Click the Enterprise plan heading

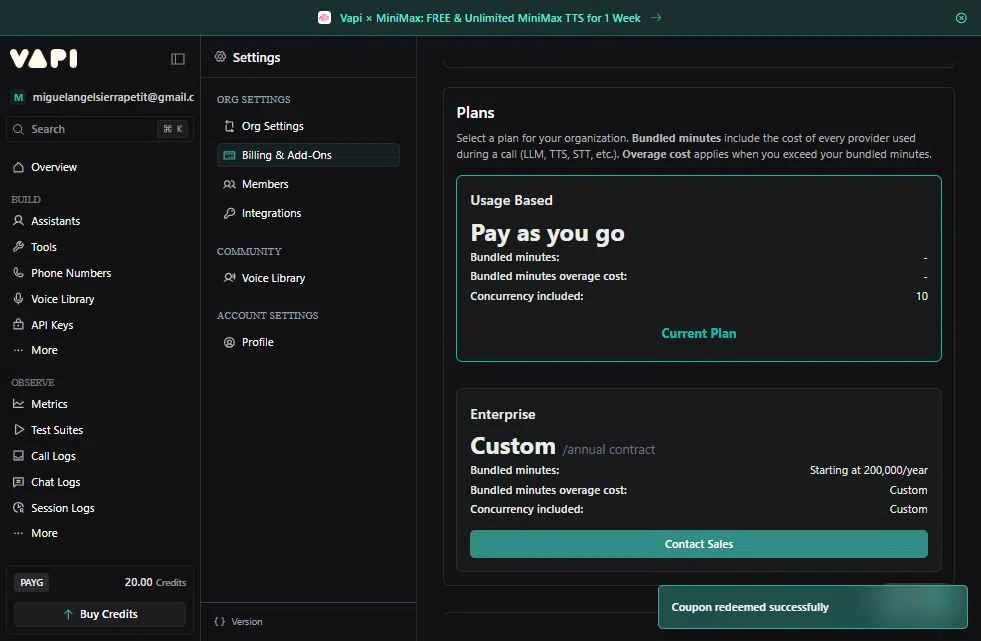[502, 414]
